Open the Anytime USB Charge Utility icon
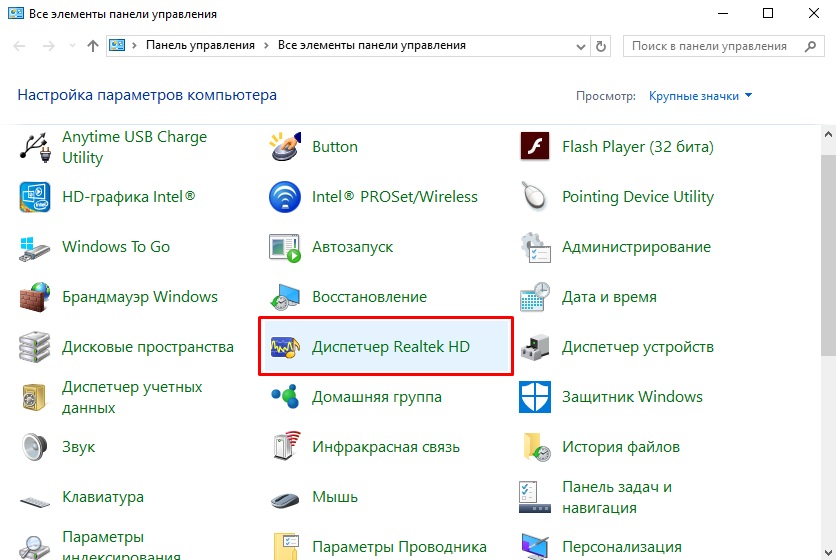The width and height of the screenshot is (836, 560). click(35, 147)
